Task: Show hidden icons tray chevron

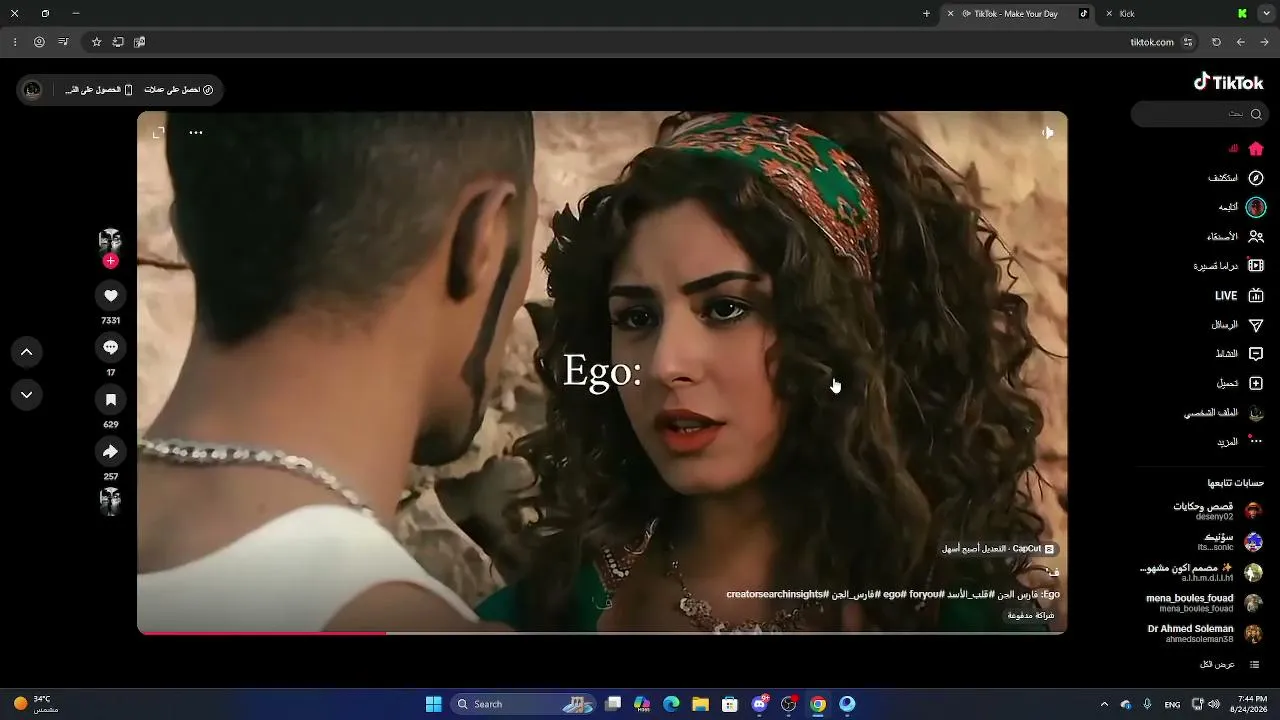Action: 1104,704
